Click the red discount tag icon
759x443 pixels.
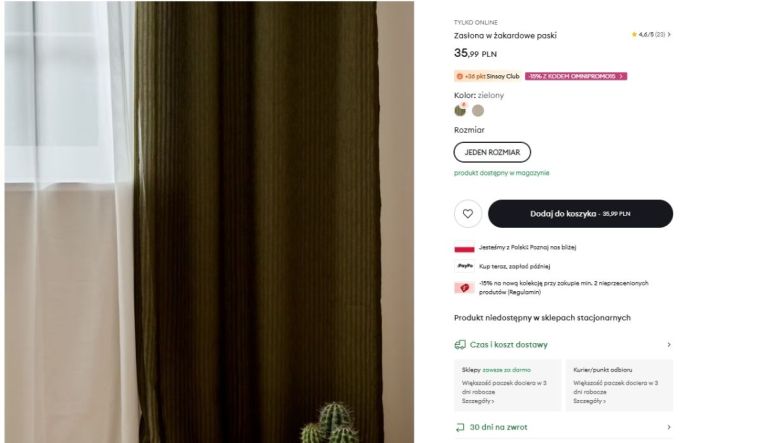point(464,288)
